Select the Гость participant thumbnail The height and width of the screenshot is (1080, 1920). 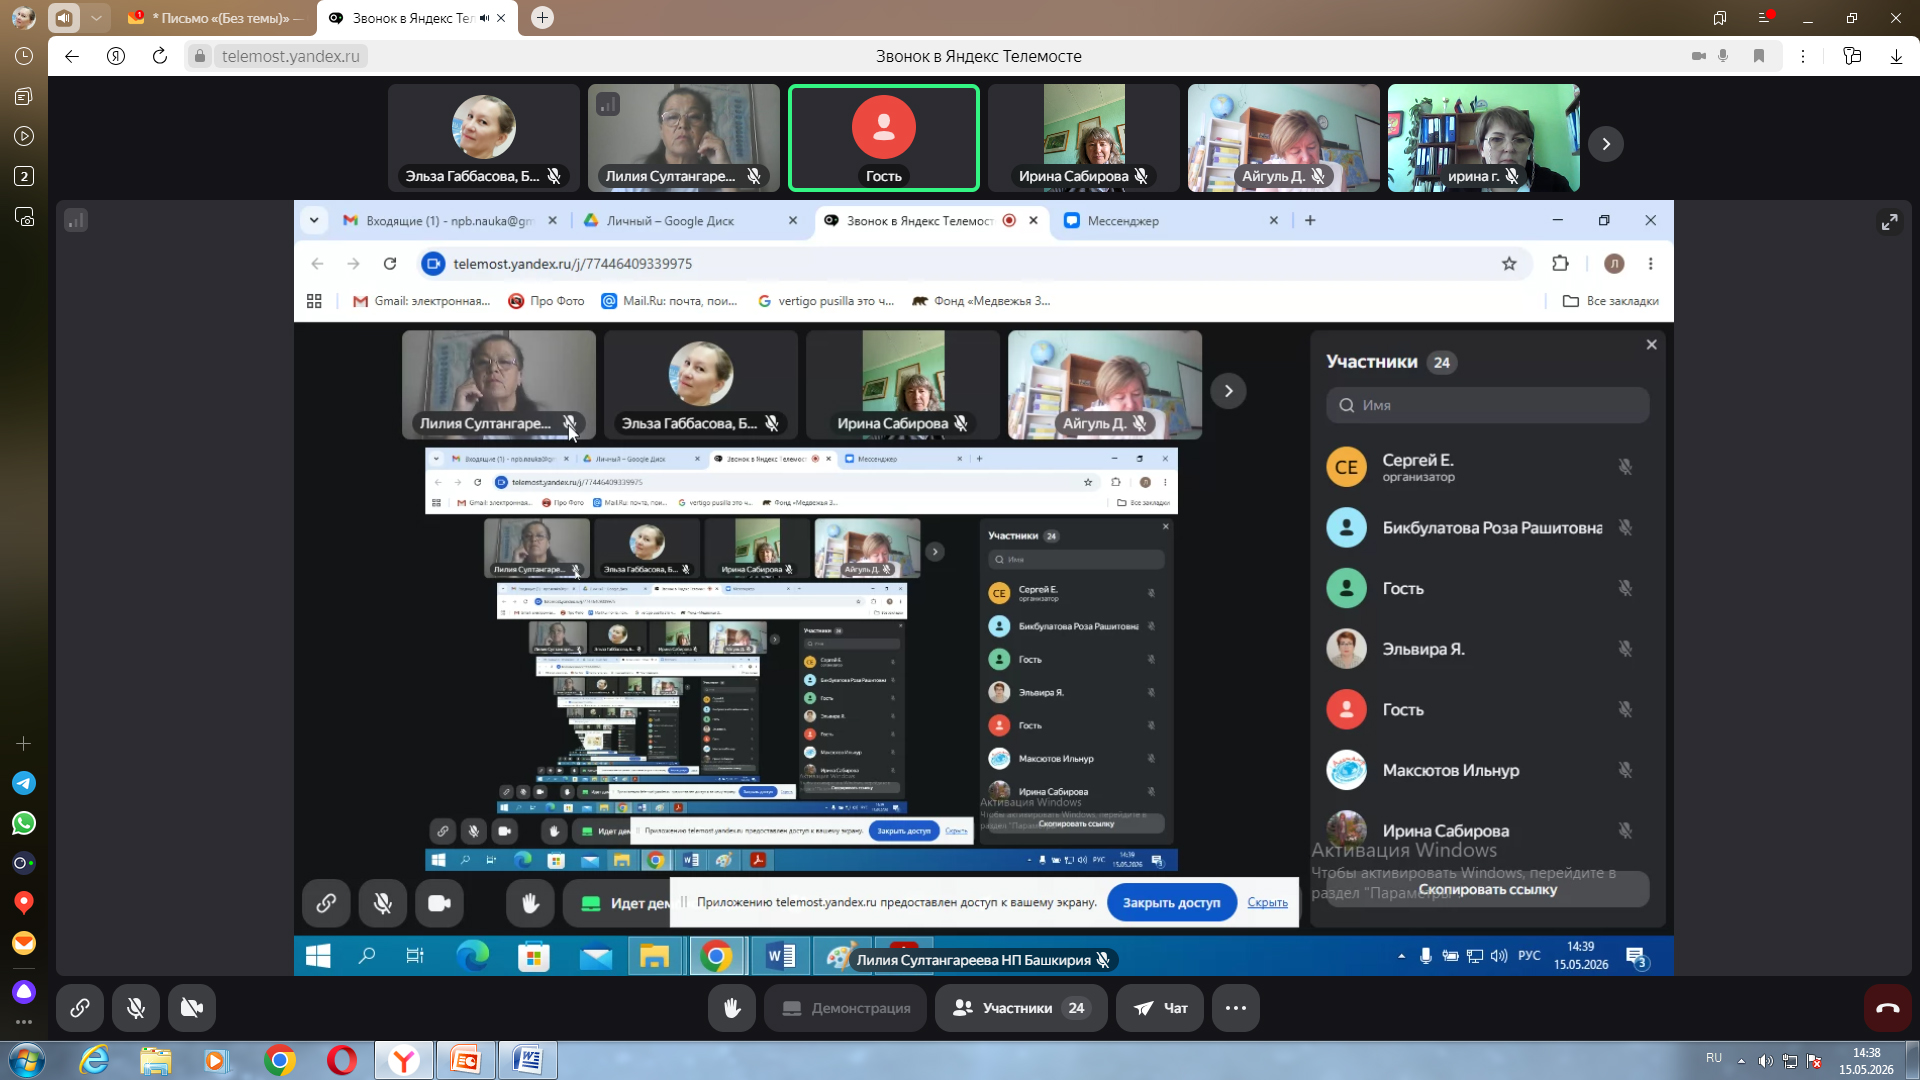884,138
